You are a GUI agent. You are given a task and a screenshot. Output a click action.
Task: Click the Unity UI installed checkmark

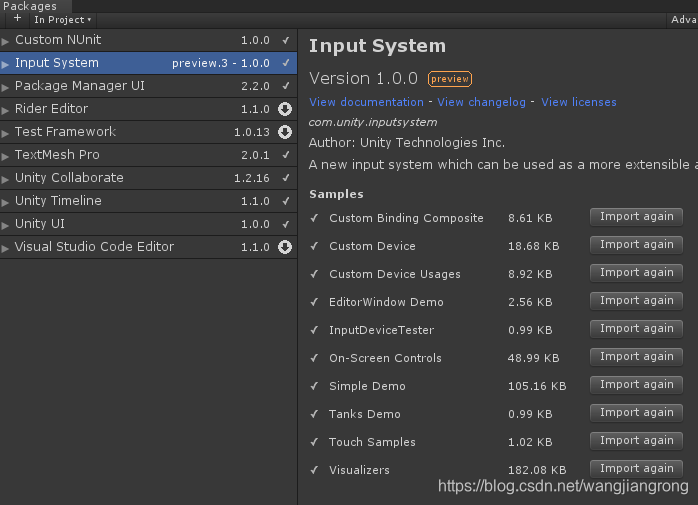click(x=286, y=224)
